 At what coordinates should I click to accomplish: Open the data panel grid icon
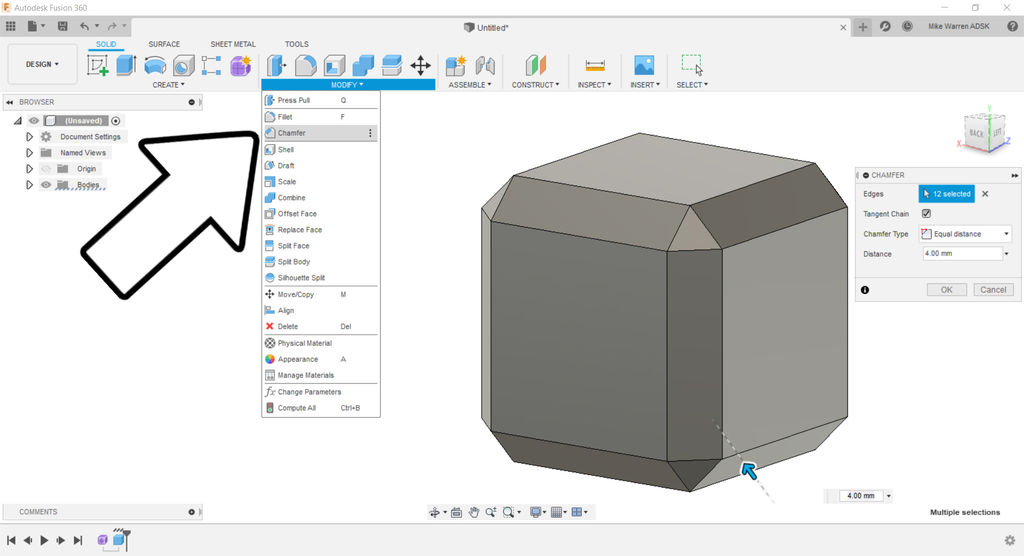(10, 26)
